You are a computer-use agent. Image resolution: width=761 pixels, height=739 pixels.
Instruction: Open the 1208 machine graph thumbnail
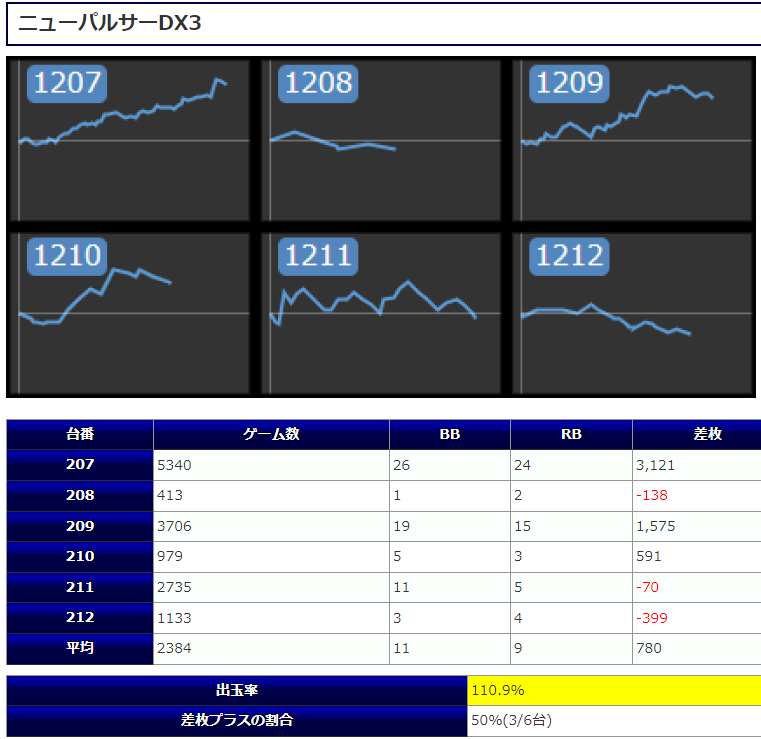tap(380, 140)
